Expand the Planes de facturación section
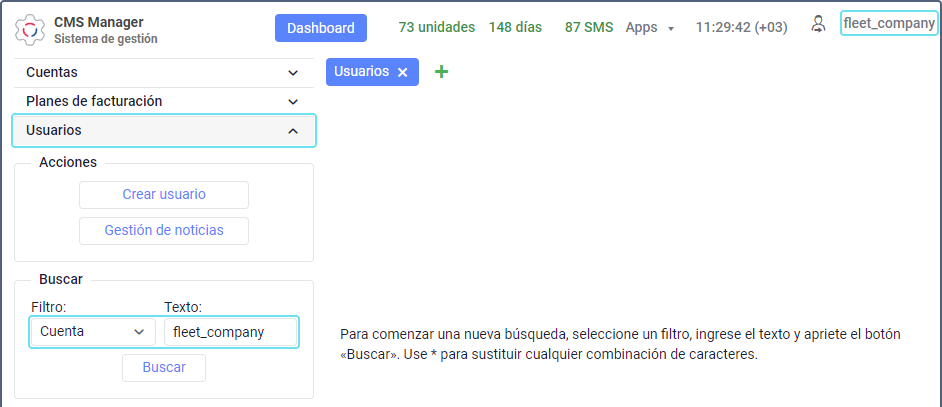The width and height of the screenshot is (942, 407). 163,101
